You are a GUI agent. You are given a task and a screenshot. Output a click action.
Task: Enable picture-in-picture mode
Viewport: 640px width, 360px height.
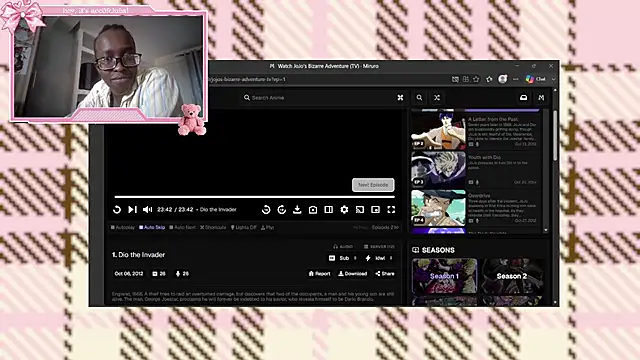coord(376,210)
